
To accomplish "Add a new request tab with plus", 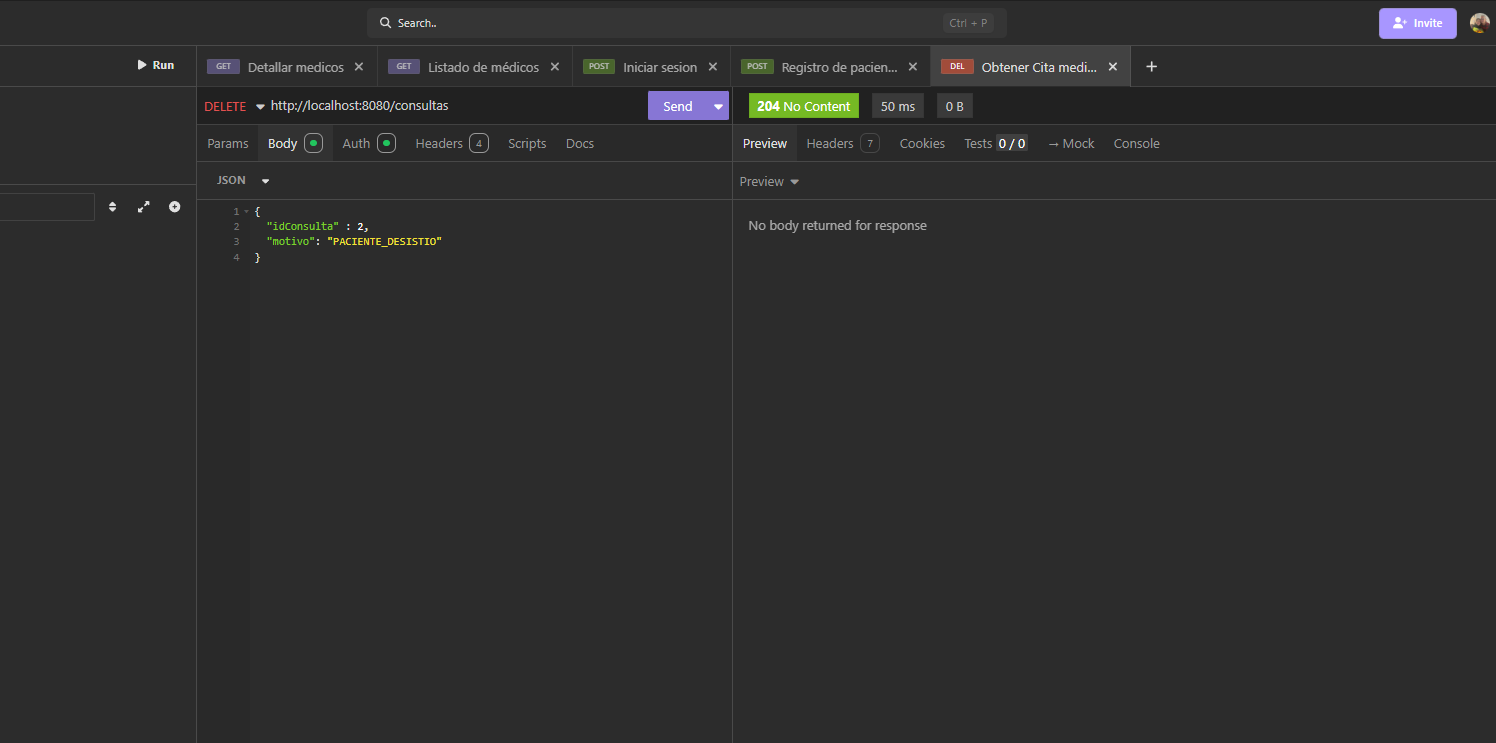I will pyautogui.click(x=1151, y=66).
